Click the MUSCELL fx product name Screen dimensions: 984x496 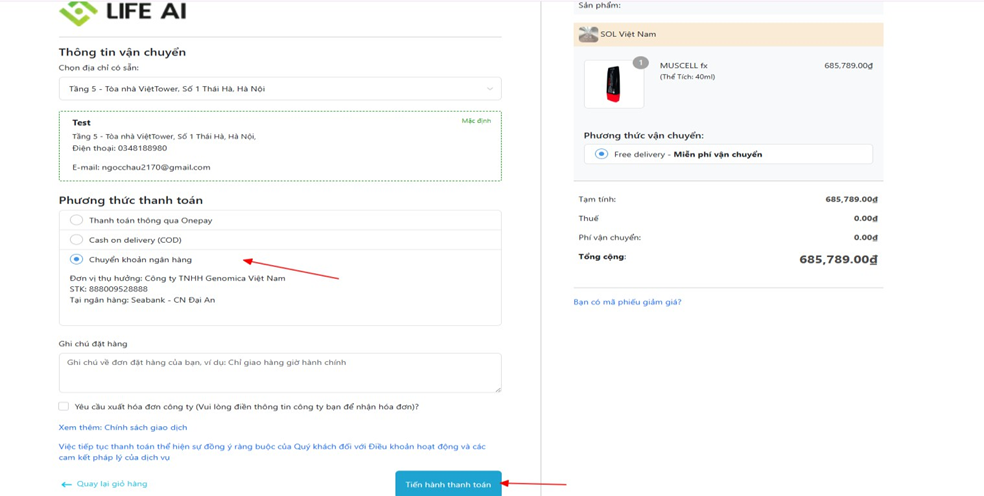click(683, 66)
